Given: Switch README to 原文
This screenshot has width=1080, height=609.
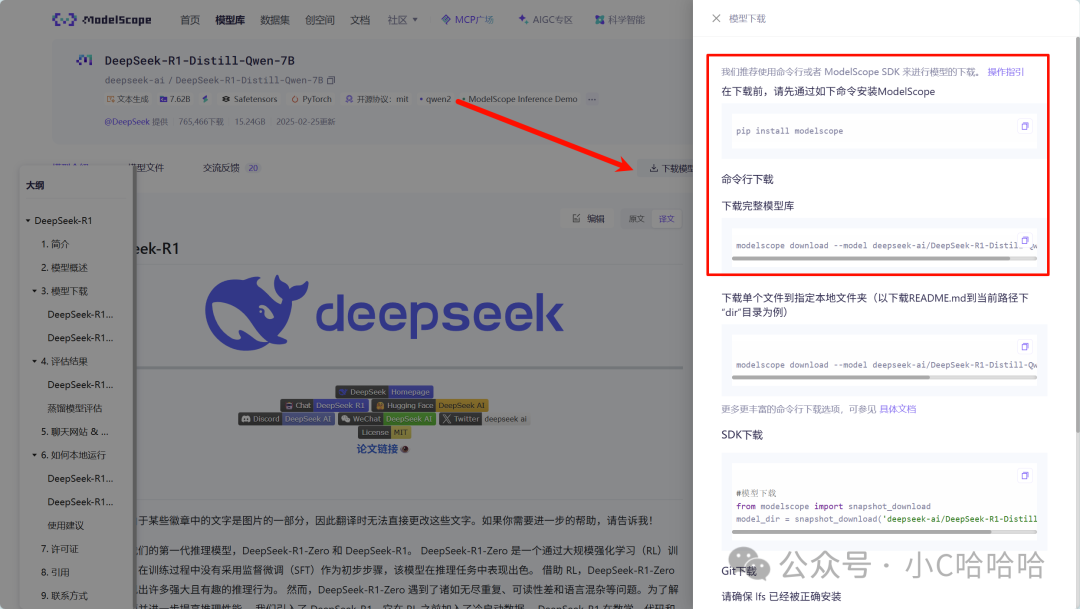Looking at the screenshot, I should point(636,219).
